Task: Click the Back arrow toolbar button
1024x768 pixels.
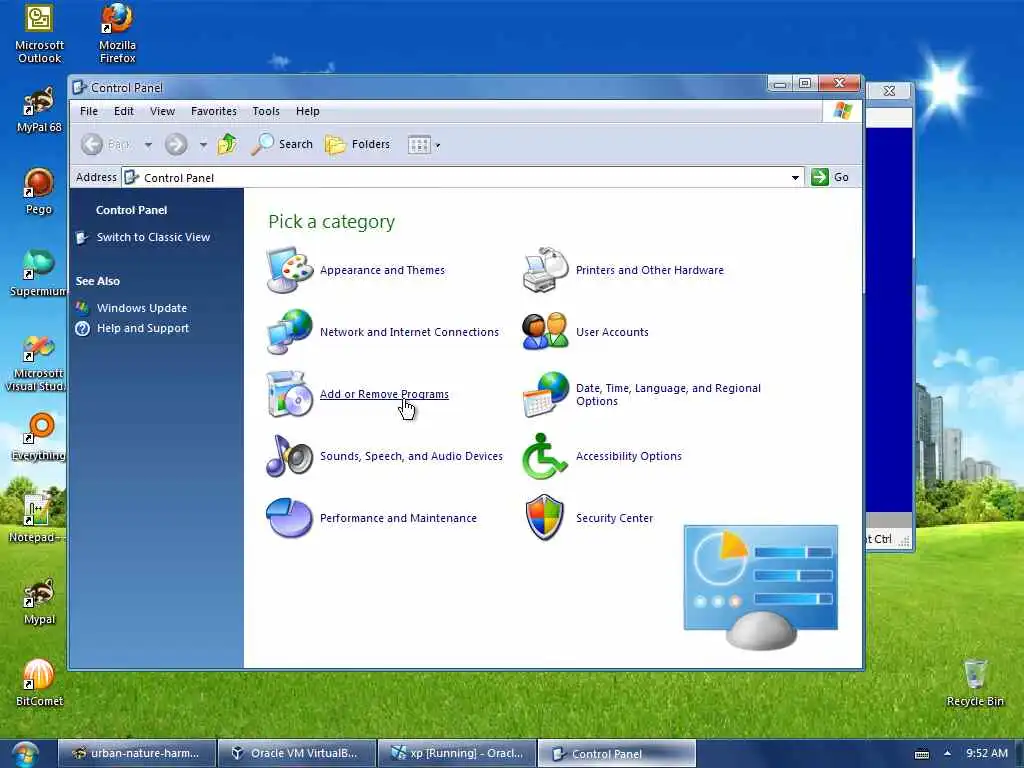Action: coord(92,144)
